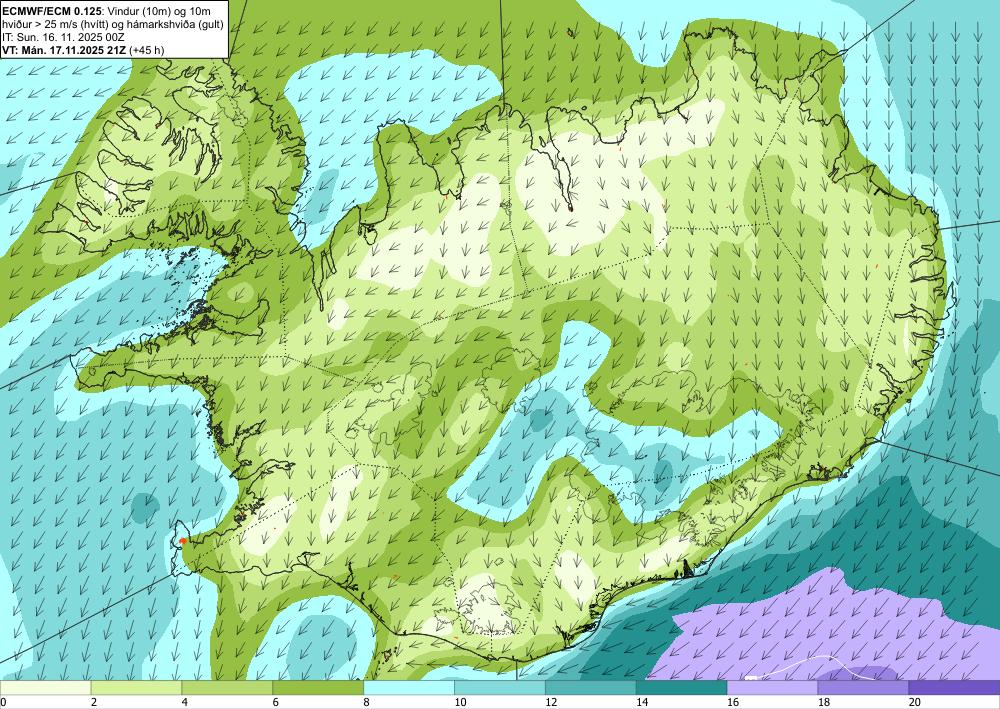Click the "VT: Mán. 17.11.2025 21Z" valid time

click(64, 50)
